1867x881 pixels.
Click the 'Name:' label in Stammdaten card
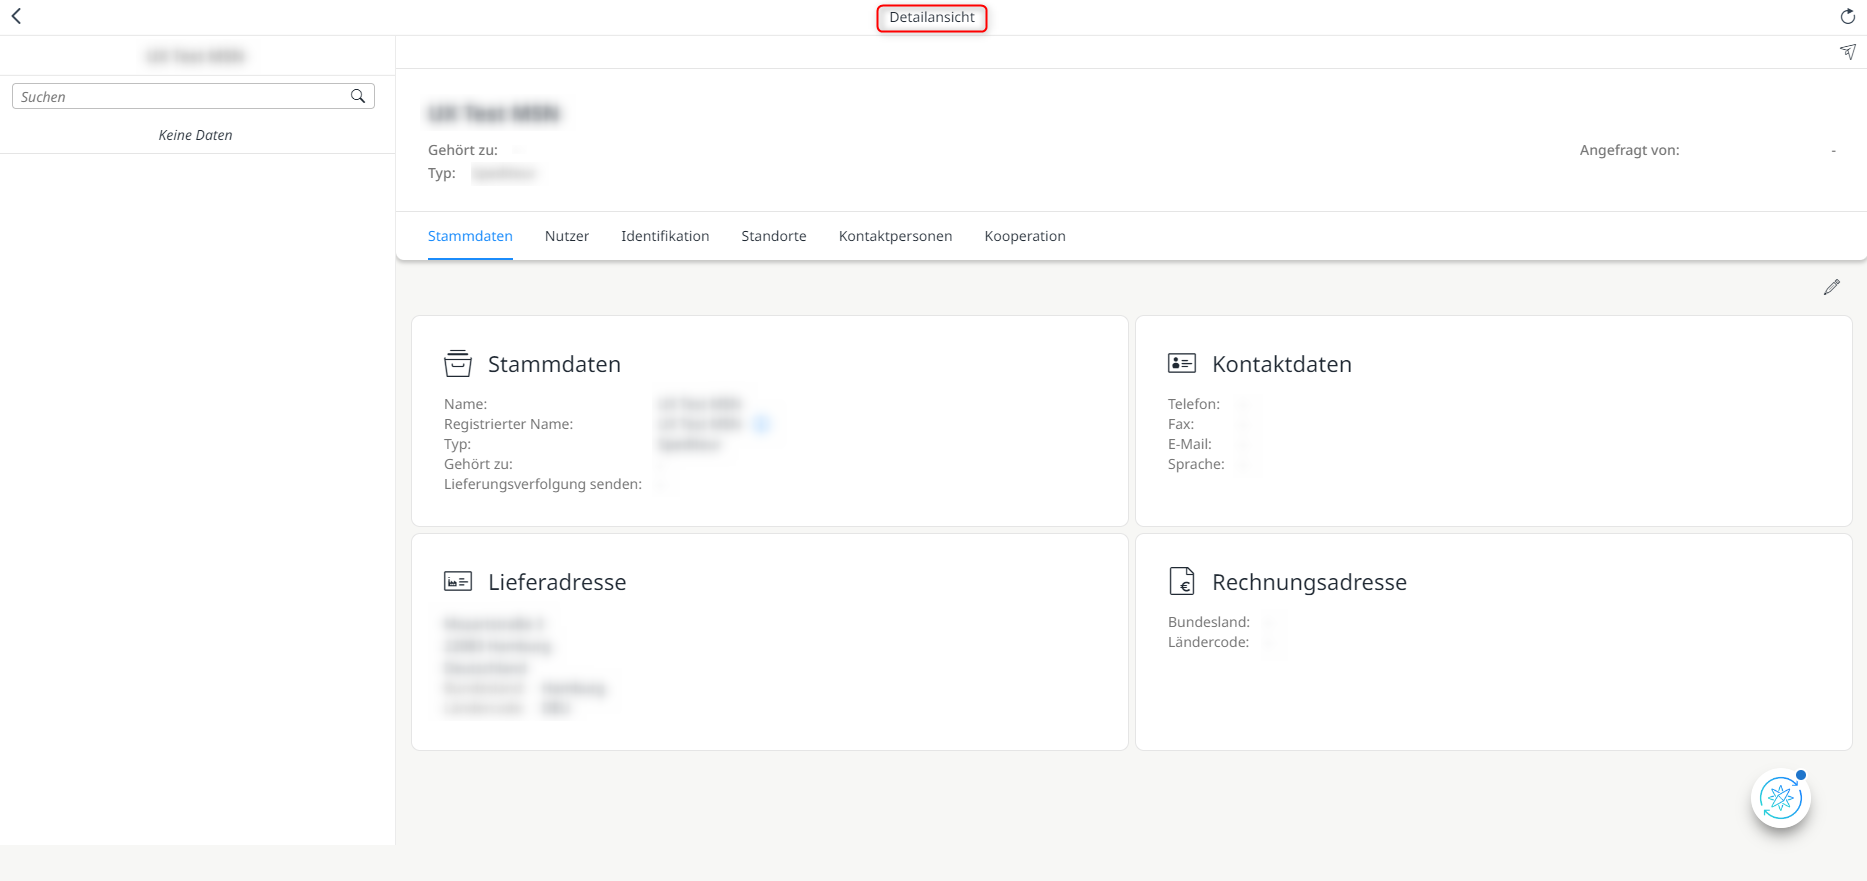pyautogui.click(x=465, y=404)
